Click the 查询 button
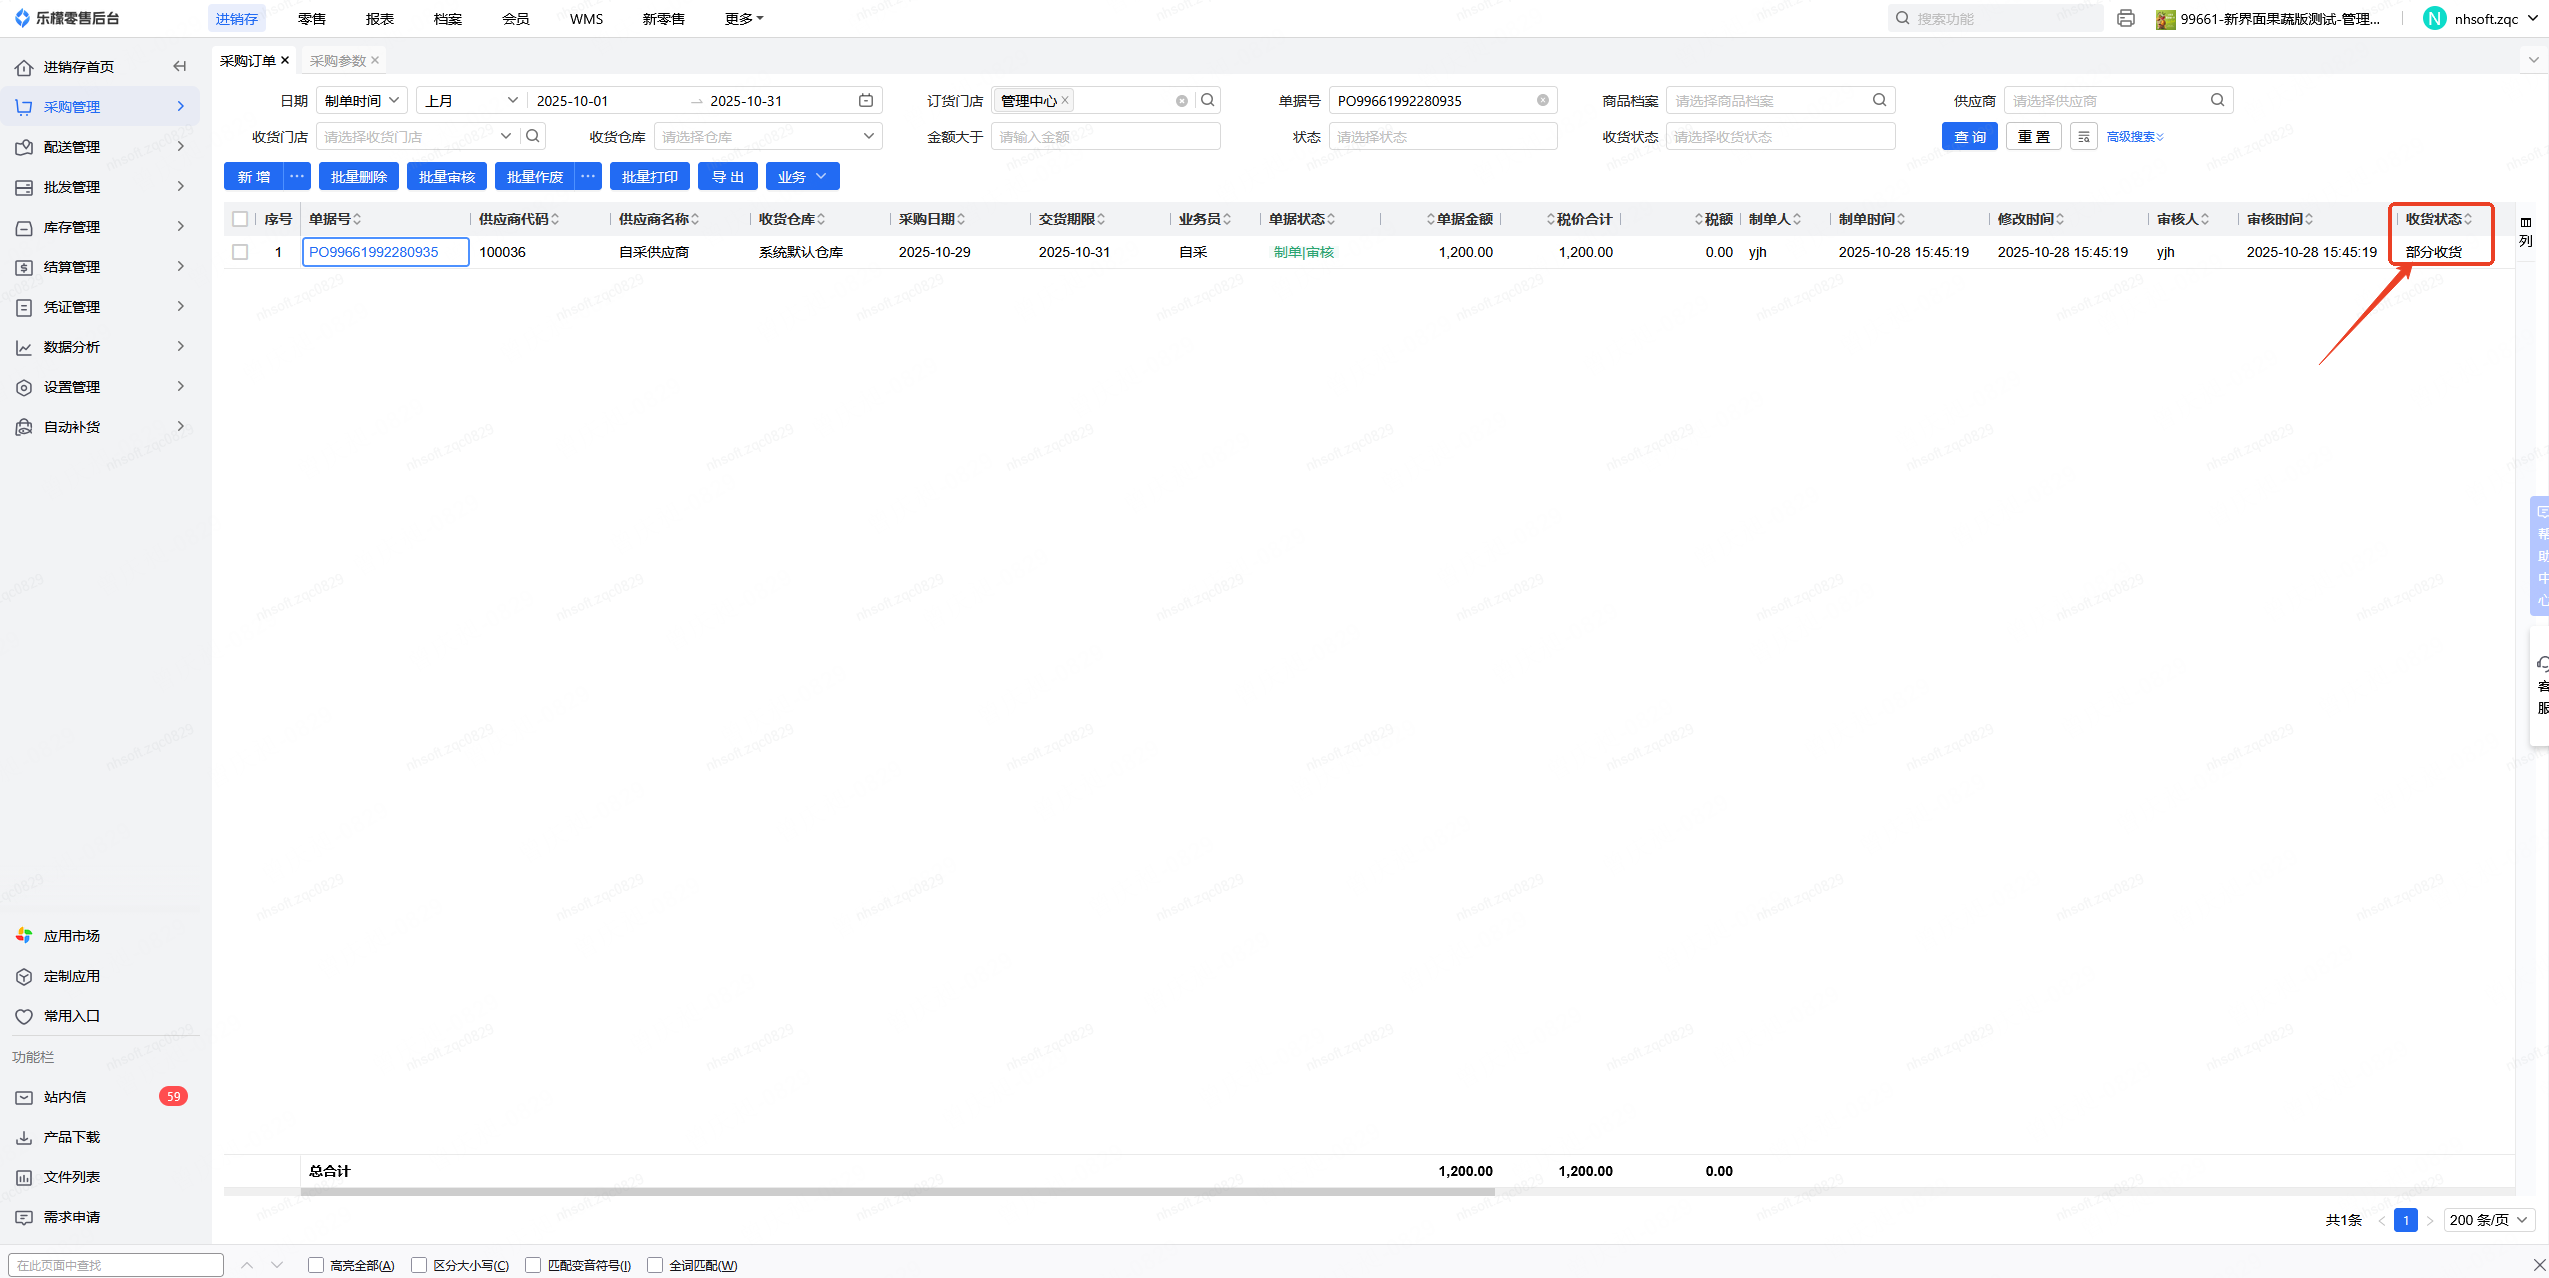 1969,137
